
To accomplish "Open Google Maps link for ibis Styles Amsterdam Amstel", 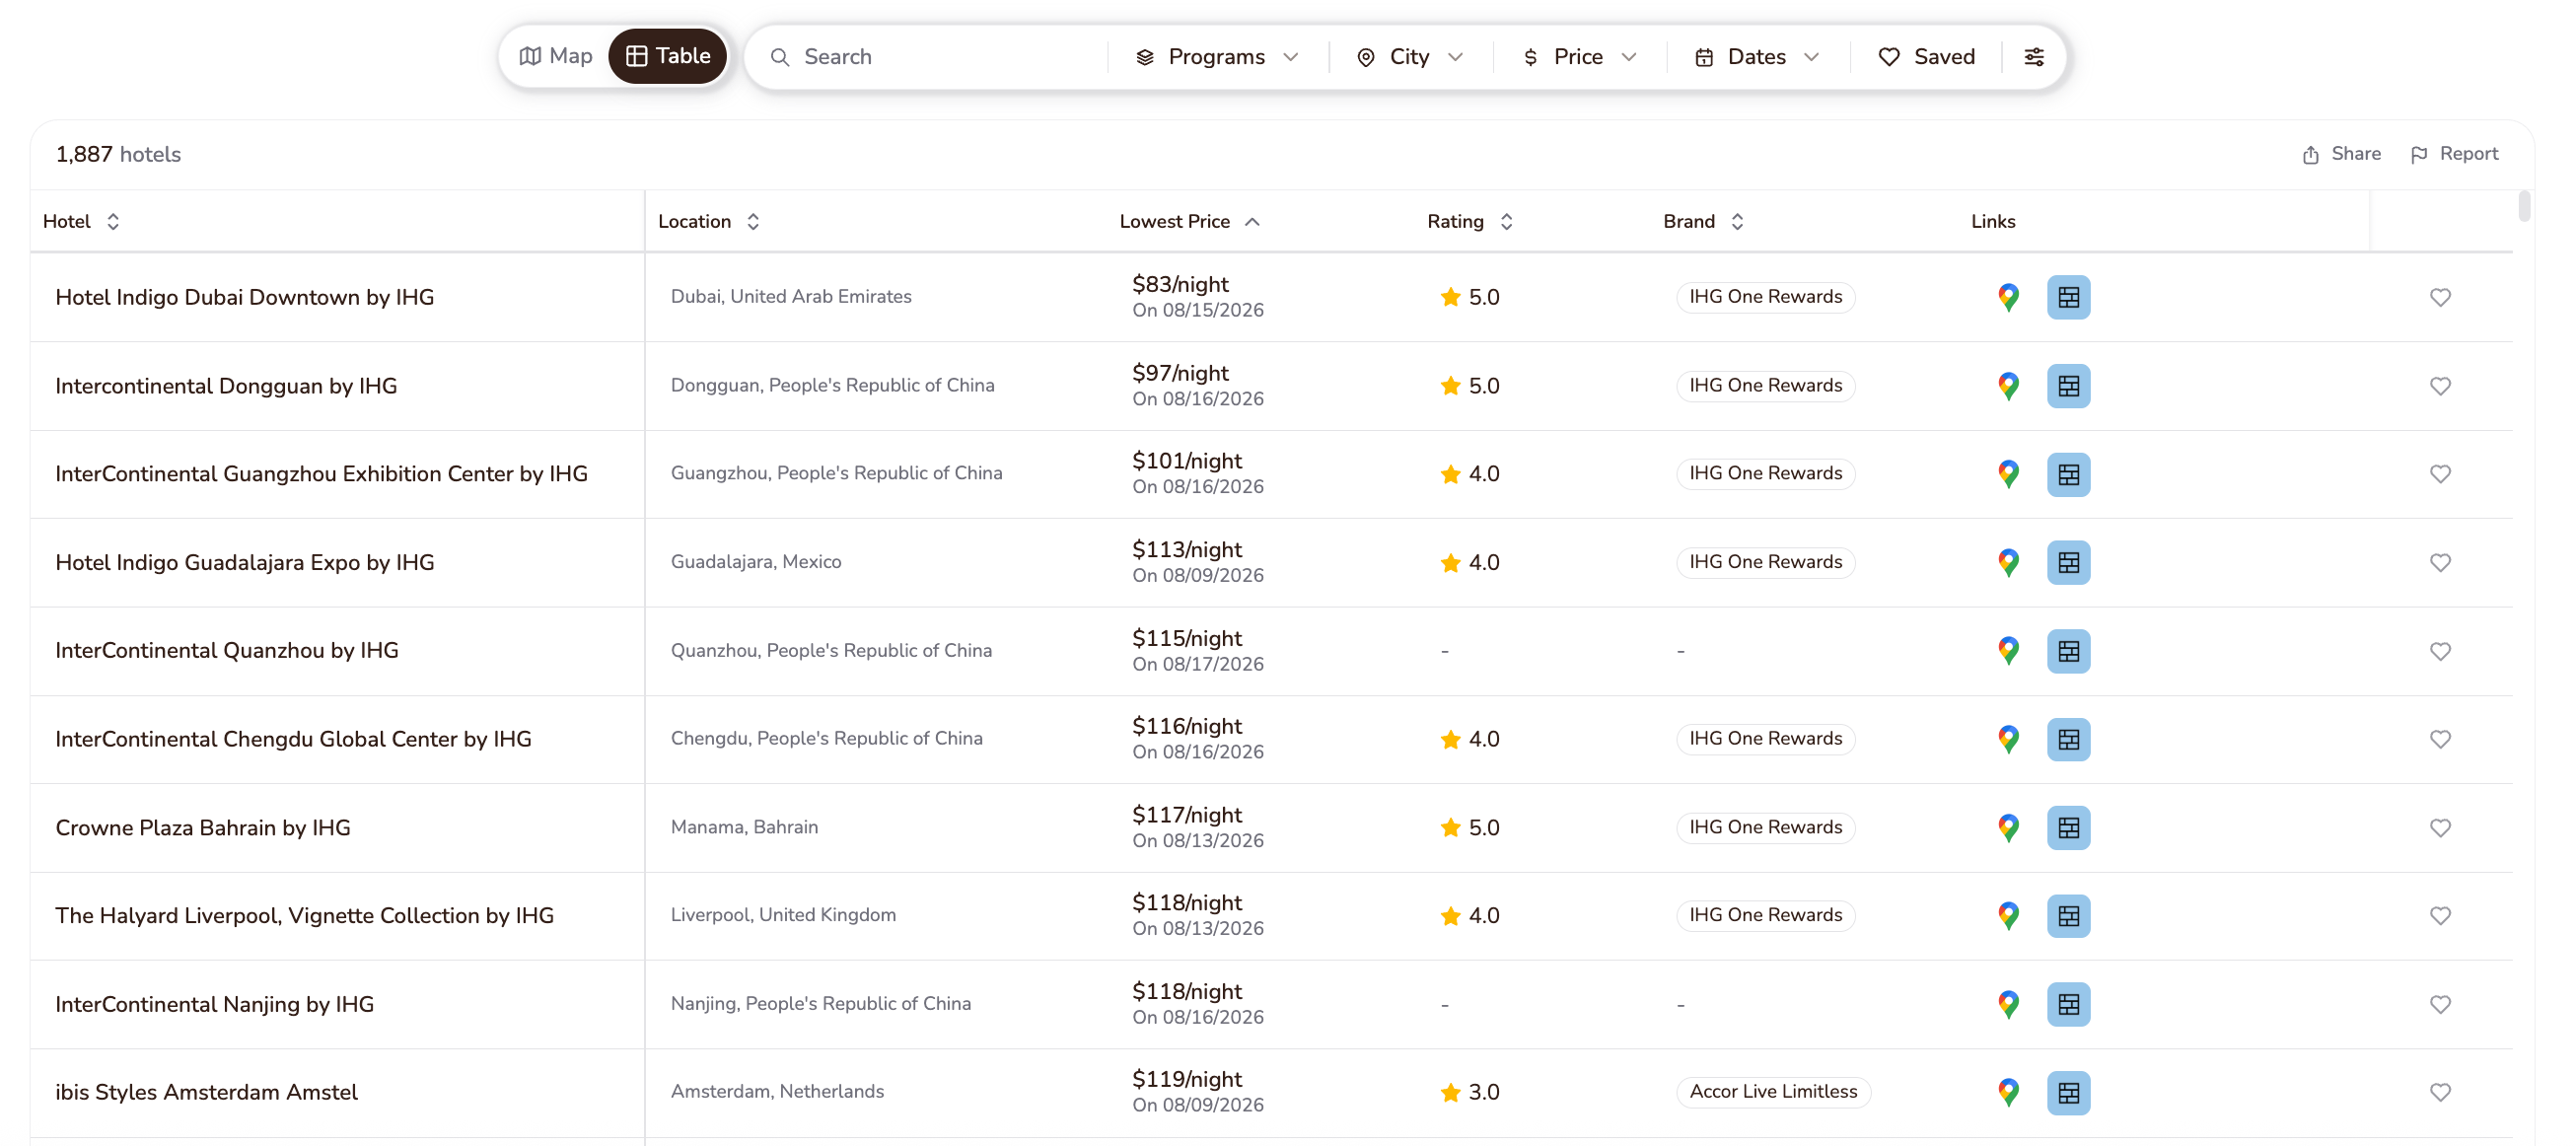I will click(2008, 1092).
